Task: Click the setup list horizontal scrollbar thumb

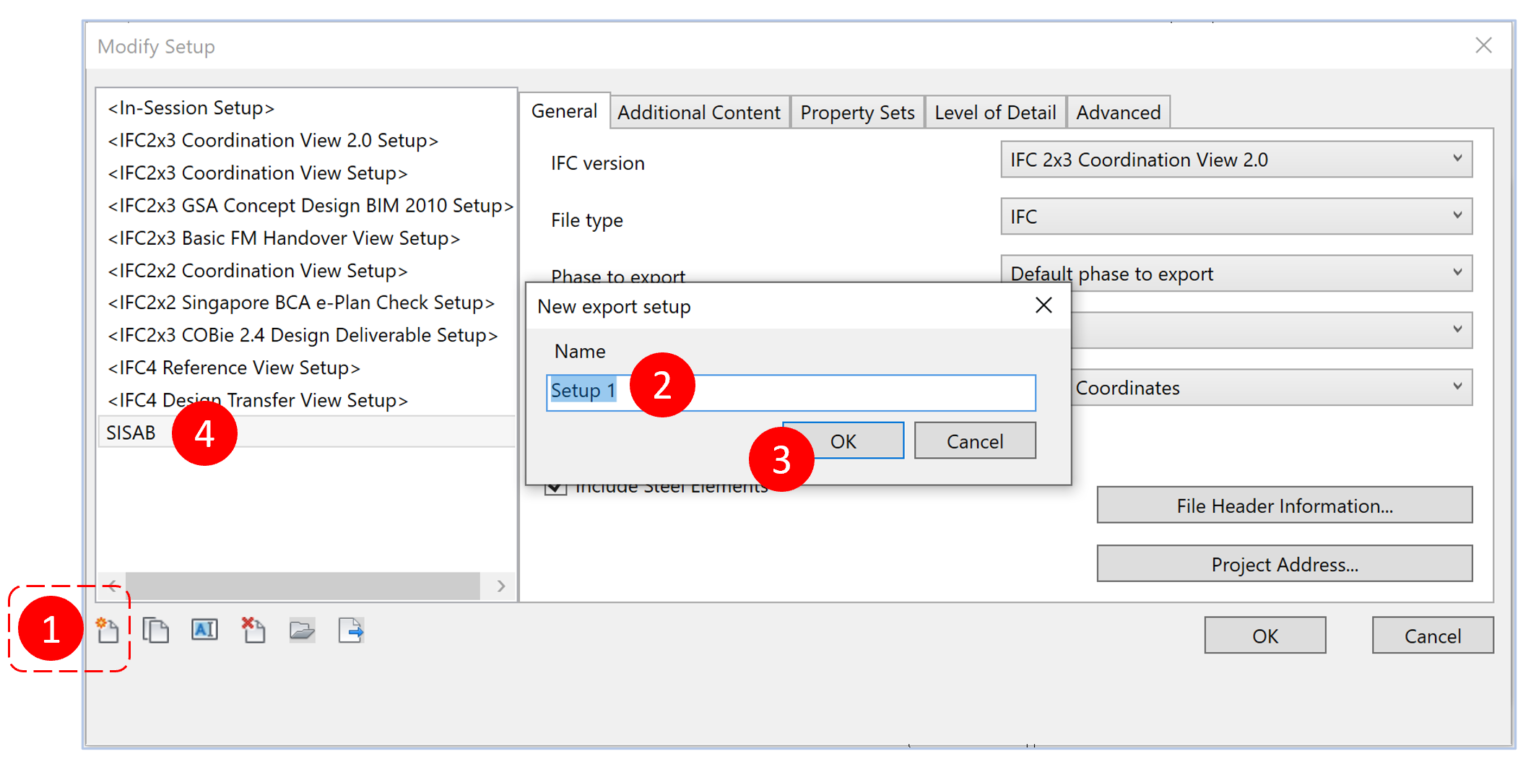Action: [x=305, y=586]
